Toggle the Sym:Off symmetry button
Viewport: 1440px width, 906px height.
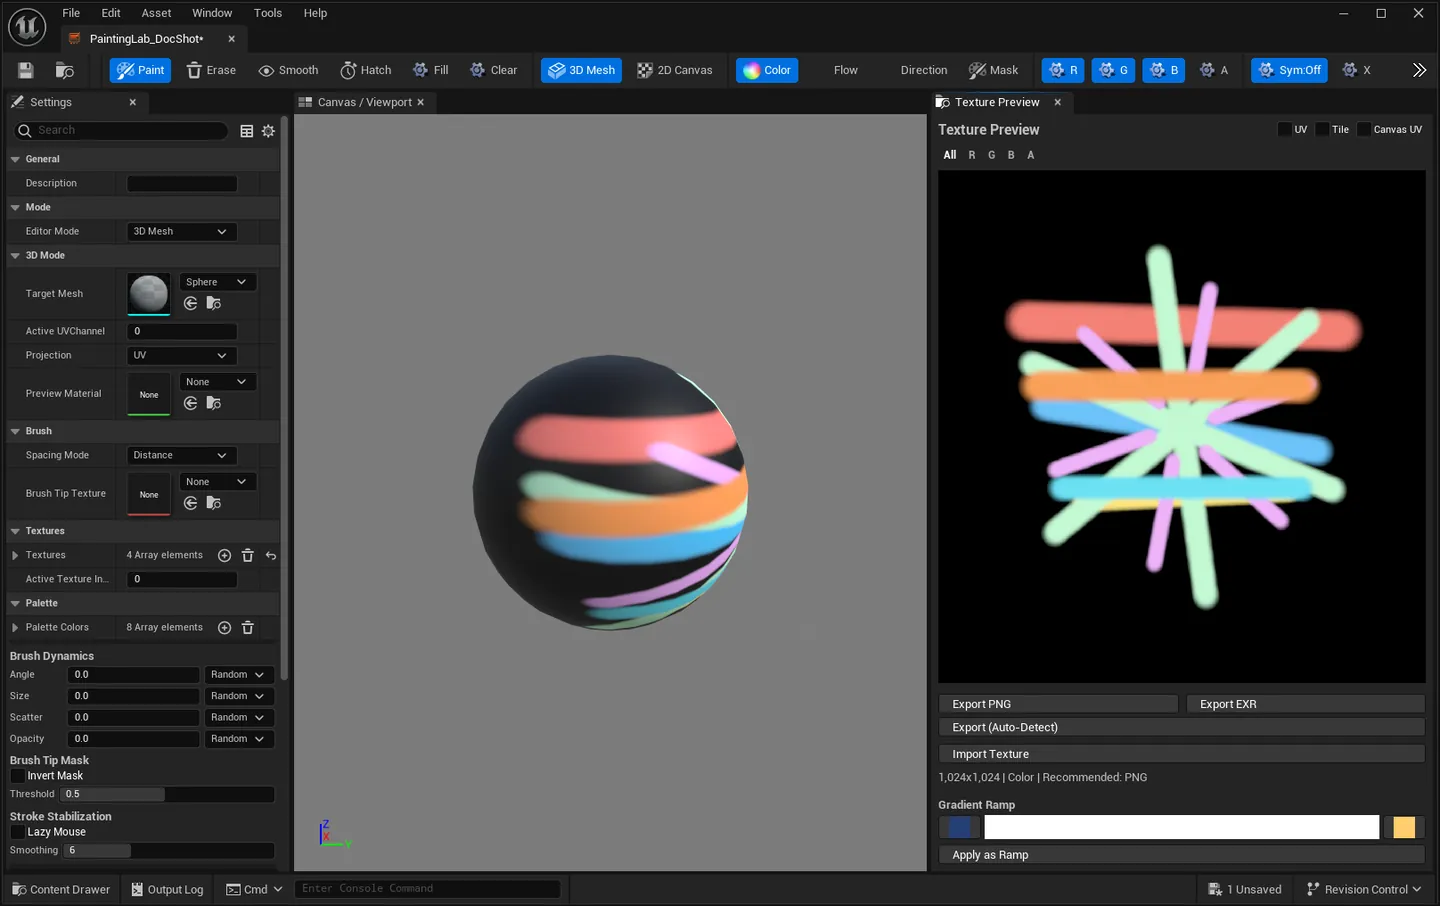[x=1289, y=70]
